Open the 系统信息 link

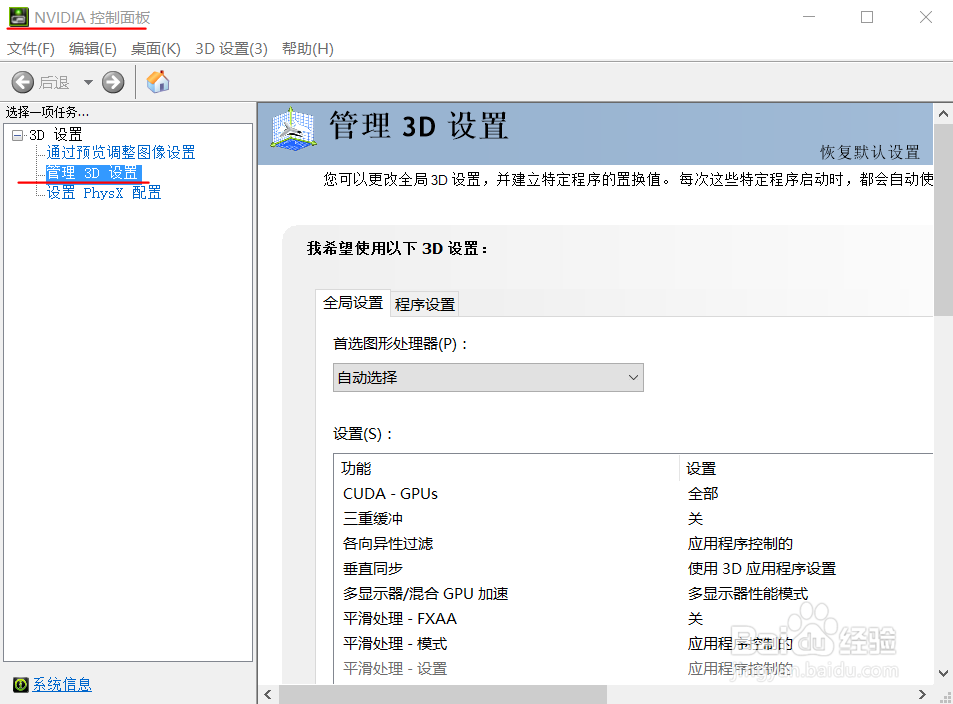coord(62,685)
